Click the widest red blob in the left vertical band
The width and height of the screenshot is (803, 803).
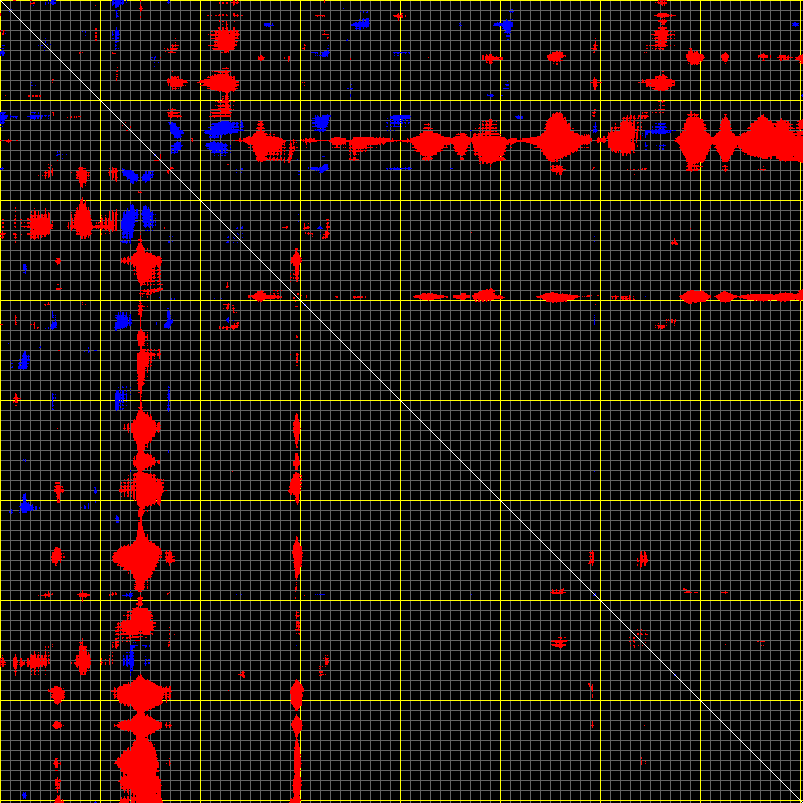(x=137, y=556)
